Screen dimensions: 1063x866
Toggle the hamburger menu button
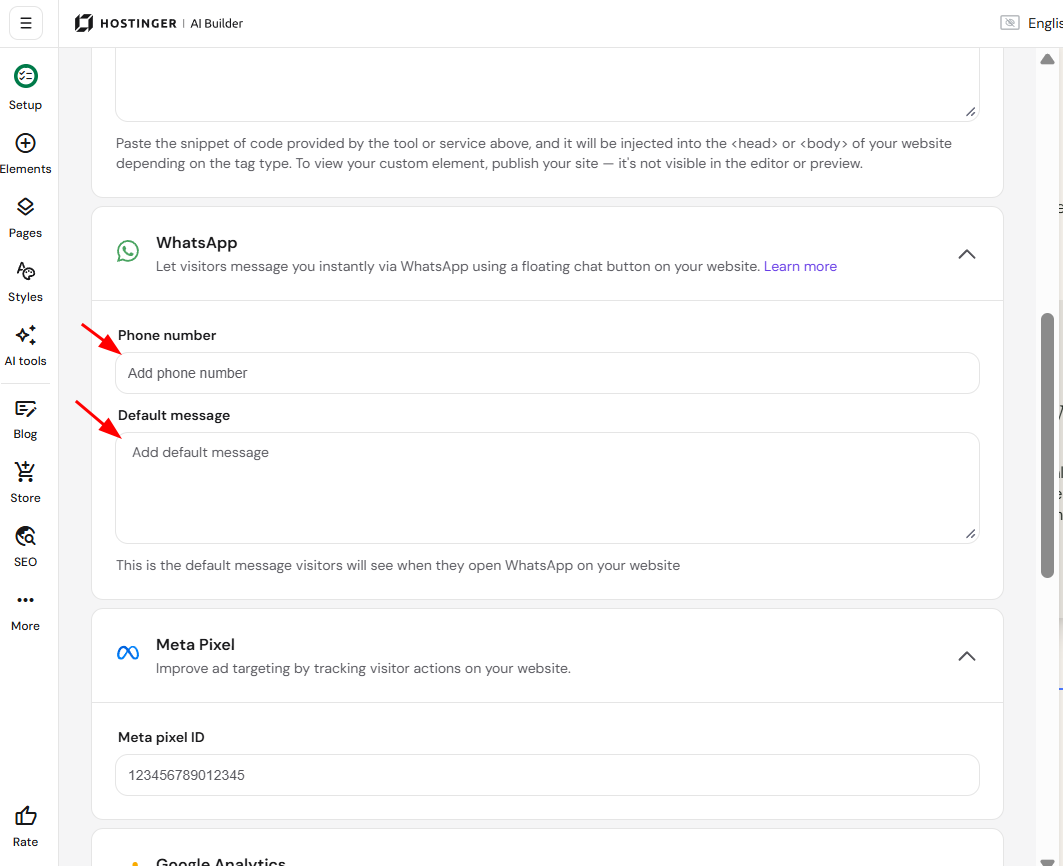pyautogui.click(x=26, y=23)
